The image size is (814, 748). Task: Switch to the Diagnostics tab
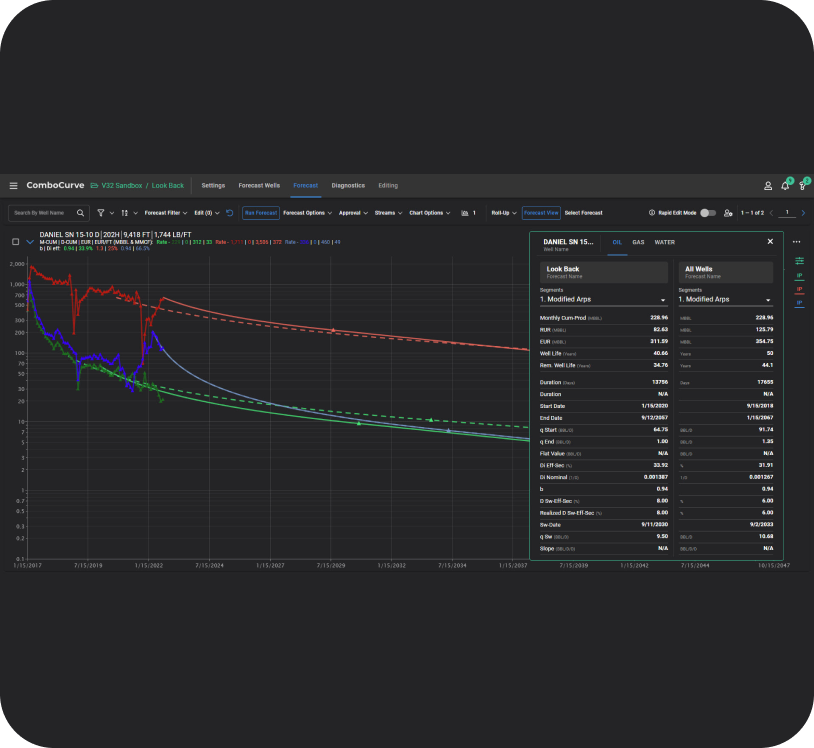coord(348,185)
